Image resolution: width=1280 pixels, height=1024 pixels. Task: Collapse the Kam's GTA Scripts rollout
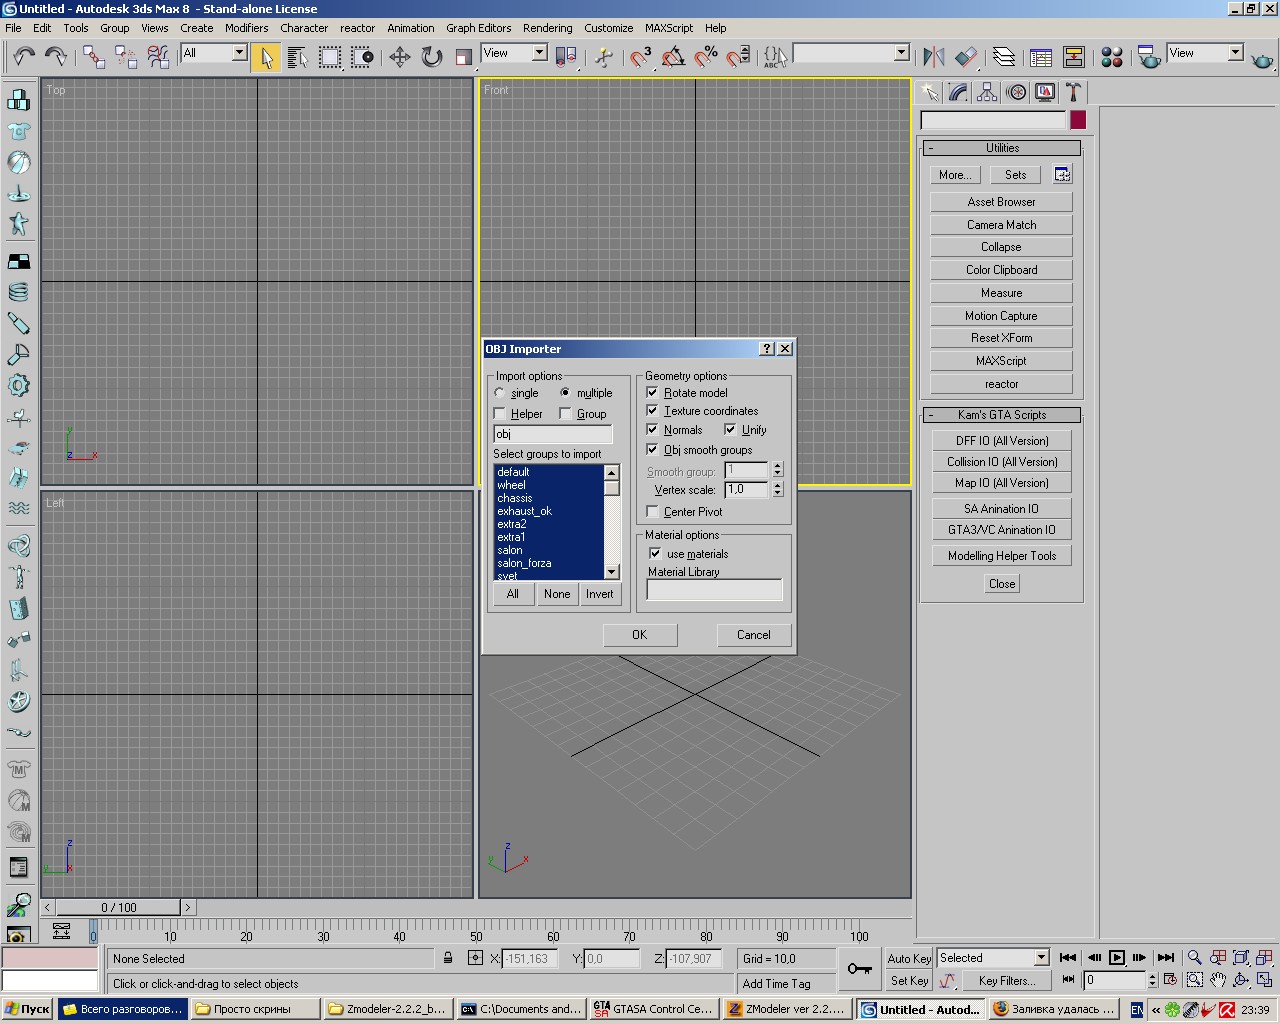click(1001, 415)
